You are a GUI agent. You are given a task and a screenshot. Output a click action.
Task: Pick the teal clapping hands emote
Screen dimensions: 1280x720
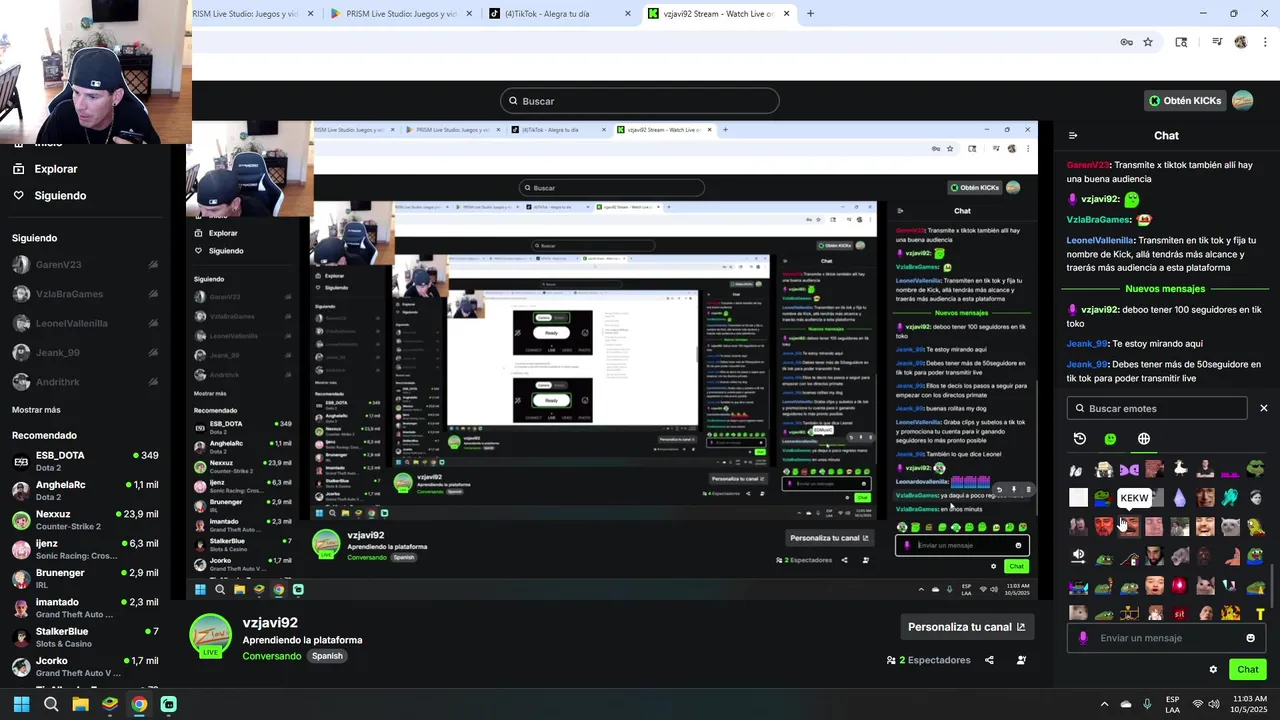[x=1230, y=497]
